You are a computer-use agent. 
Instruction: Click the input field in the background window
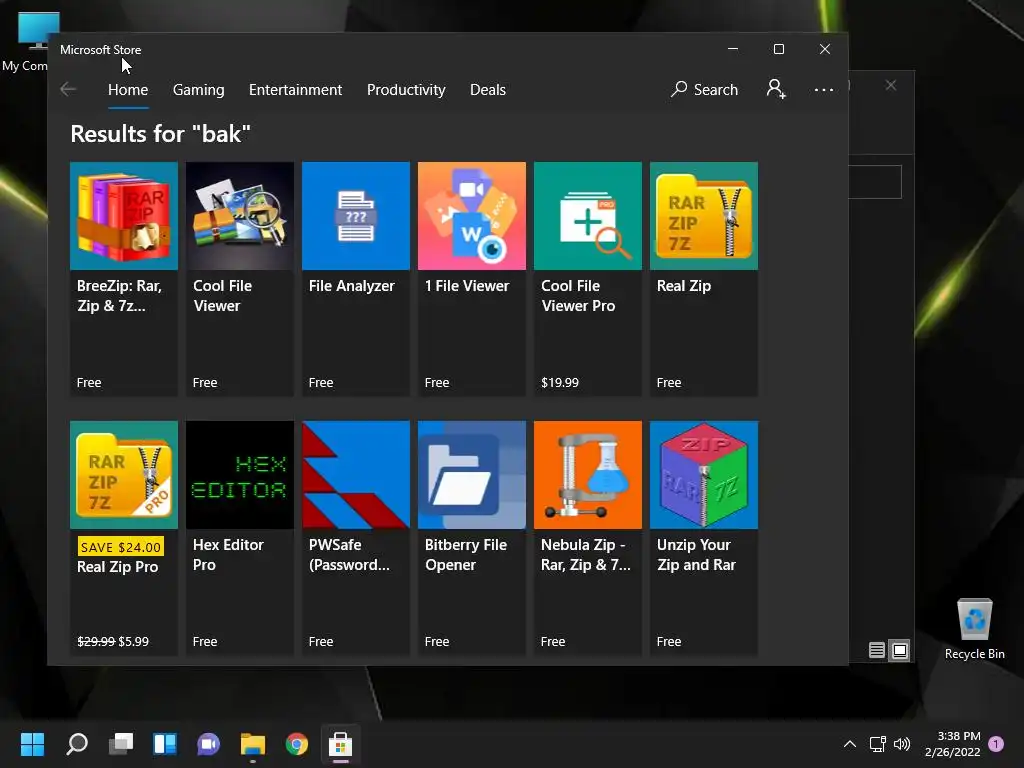coord(875,182)
